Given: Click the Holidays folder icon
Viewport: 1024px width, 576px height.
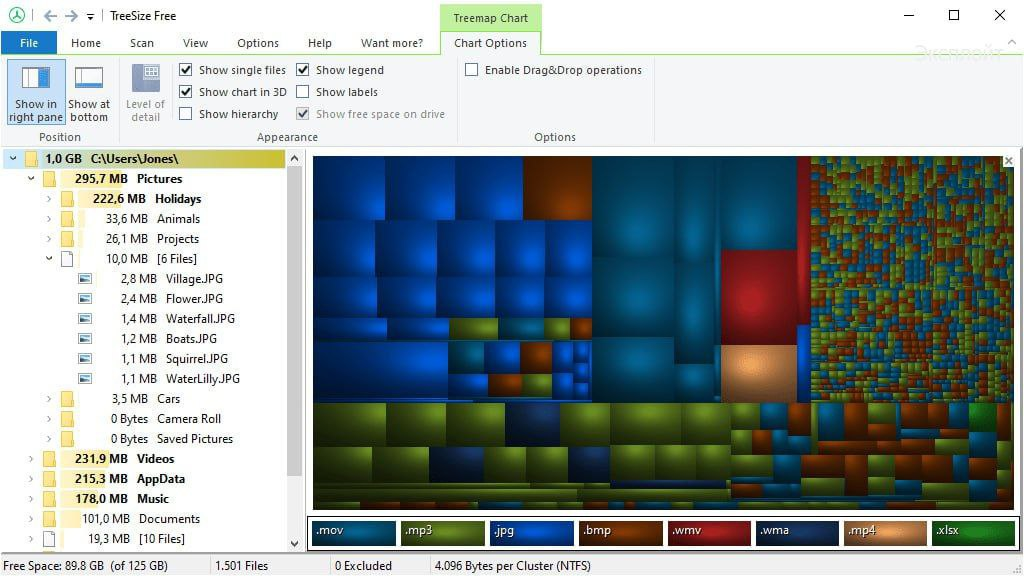Looking at the screenshot, I should (67, 199).
